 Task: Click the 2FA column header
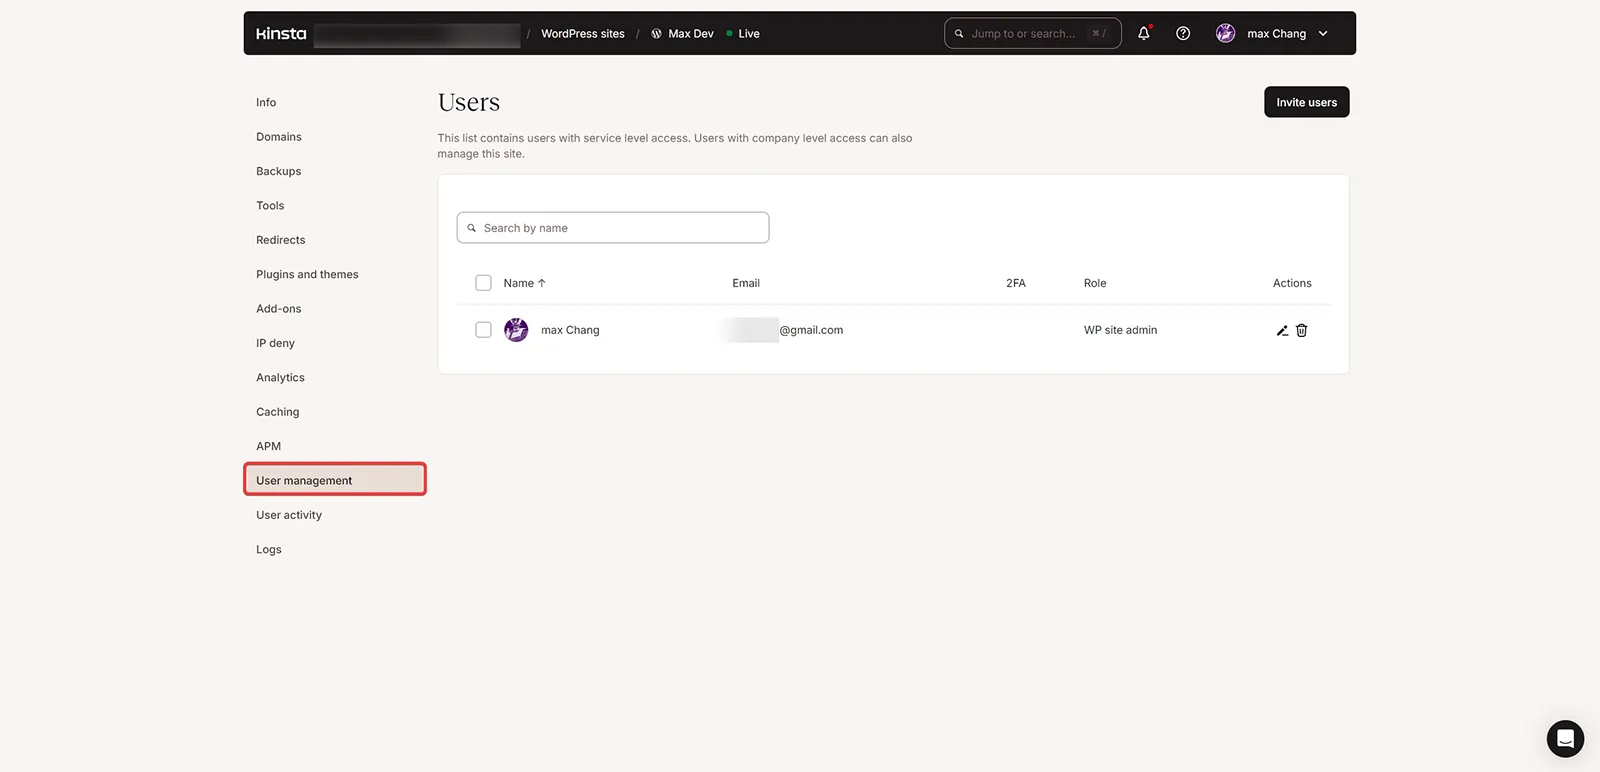pos(1016,283)
